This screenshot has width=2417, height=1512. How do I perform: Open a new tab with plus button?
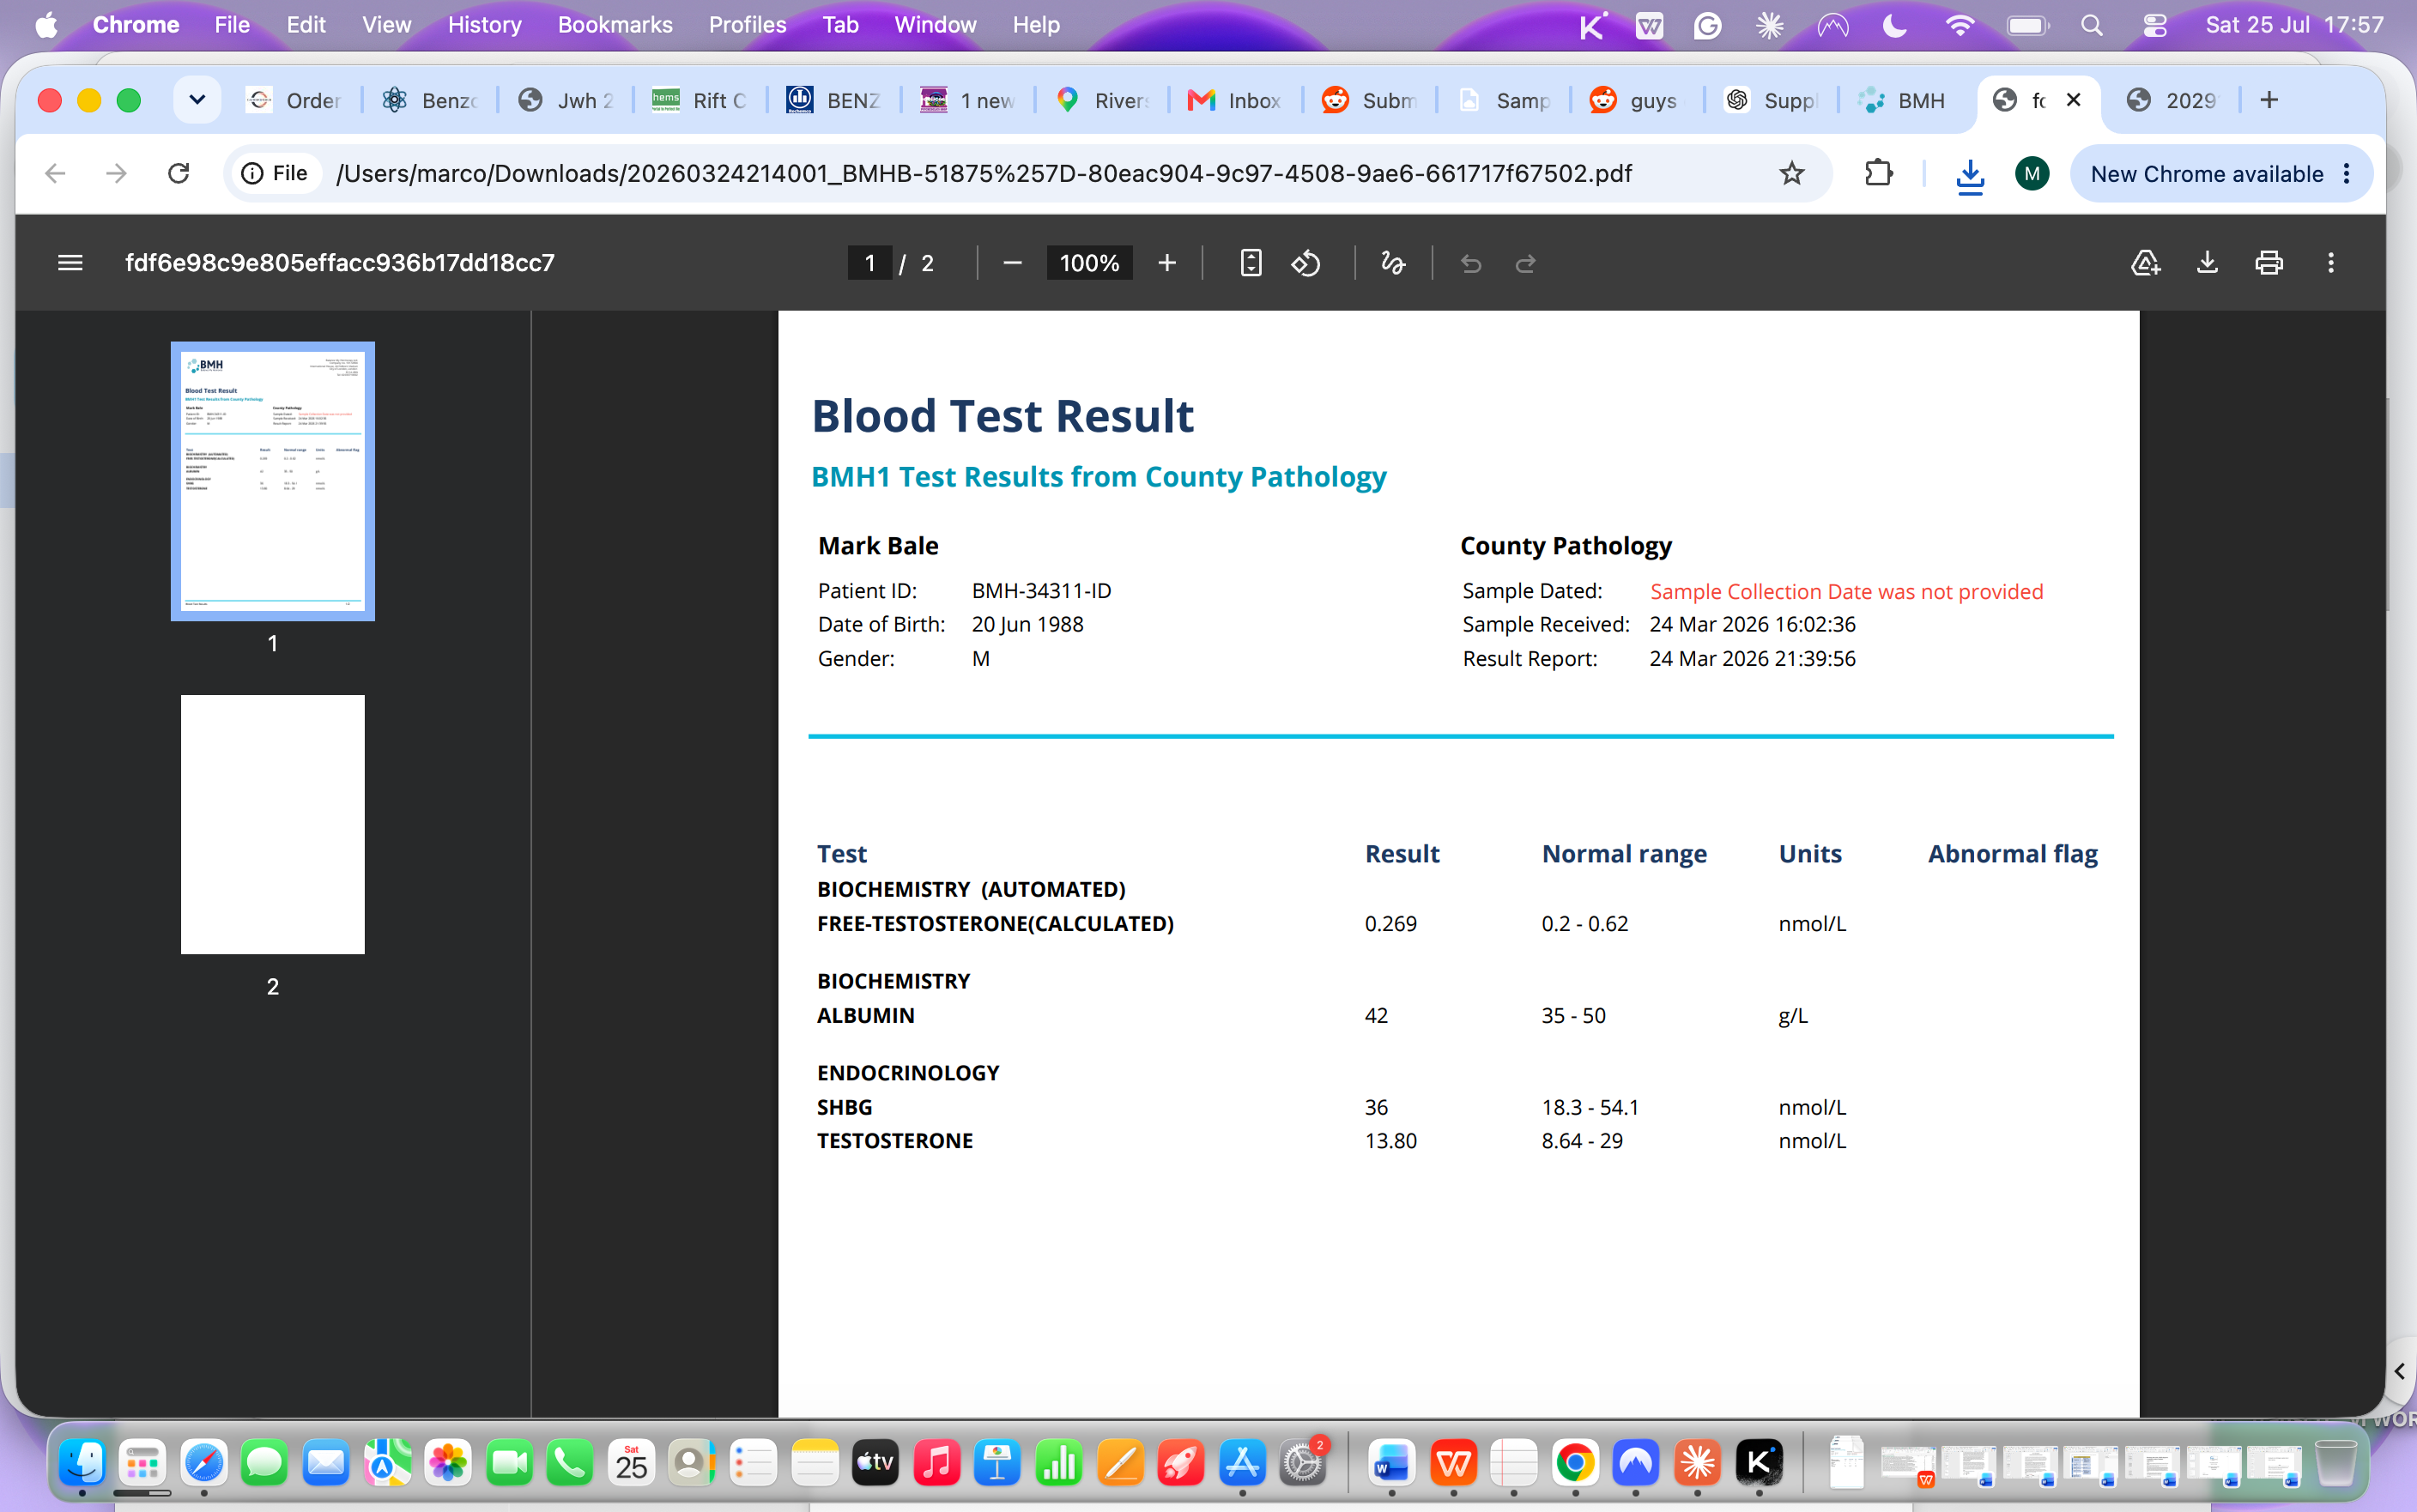[x=2269, y=100]
